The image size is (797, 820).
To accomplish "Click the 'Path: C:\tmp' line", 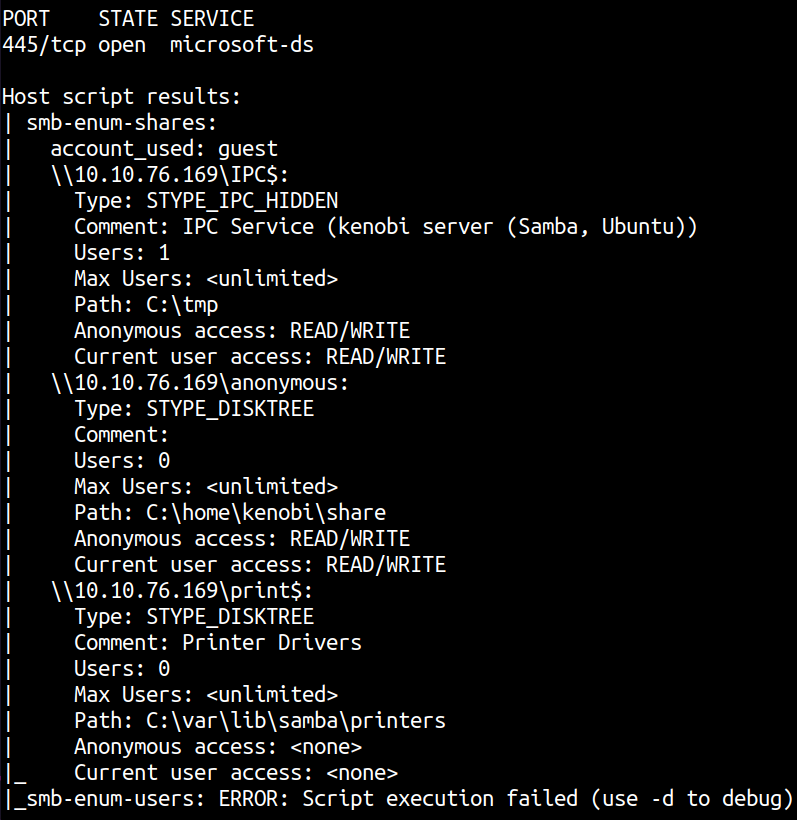I will click(146, 304).
